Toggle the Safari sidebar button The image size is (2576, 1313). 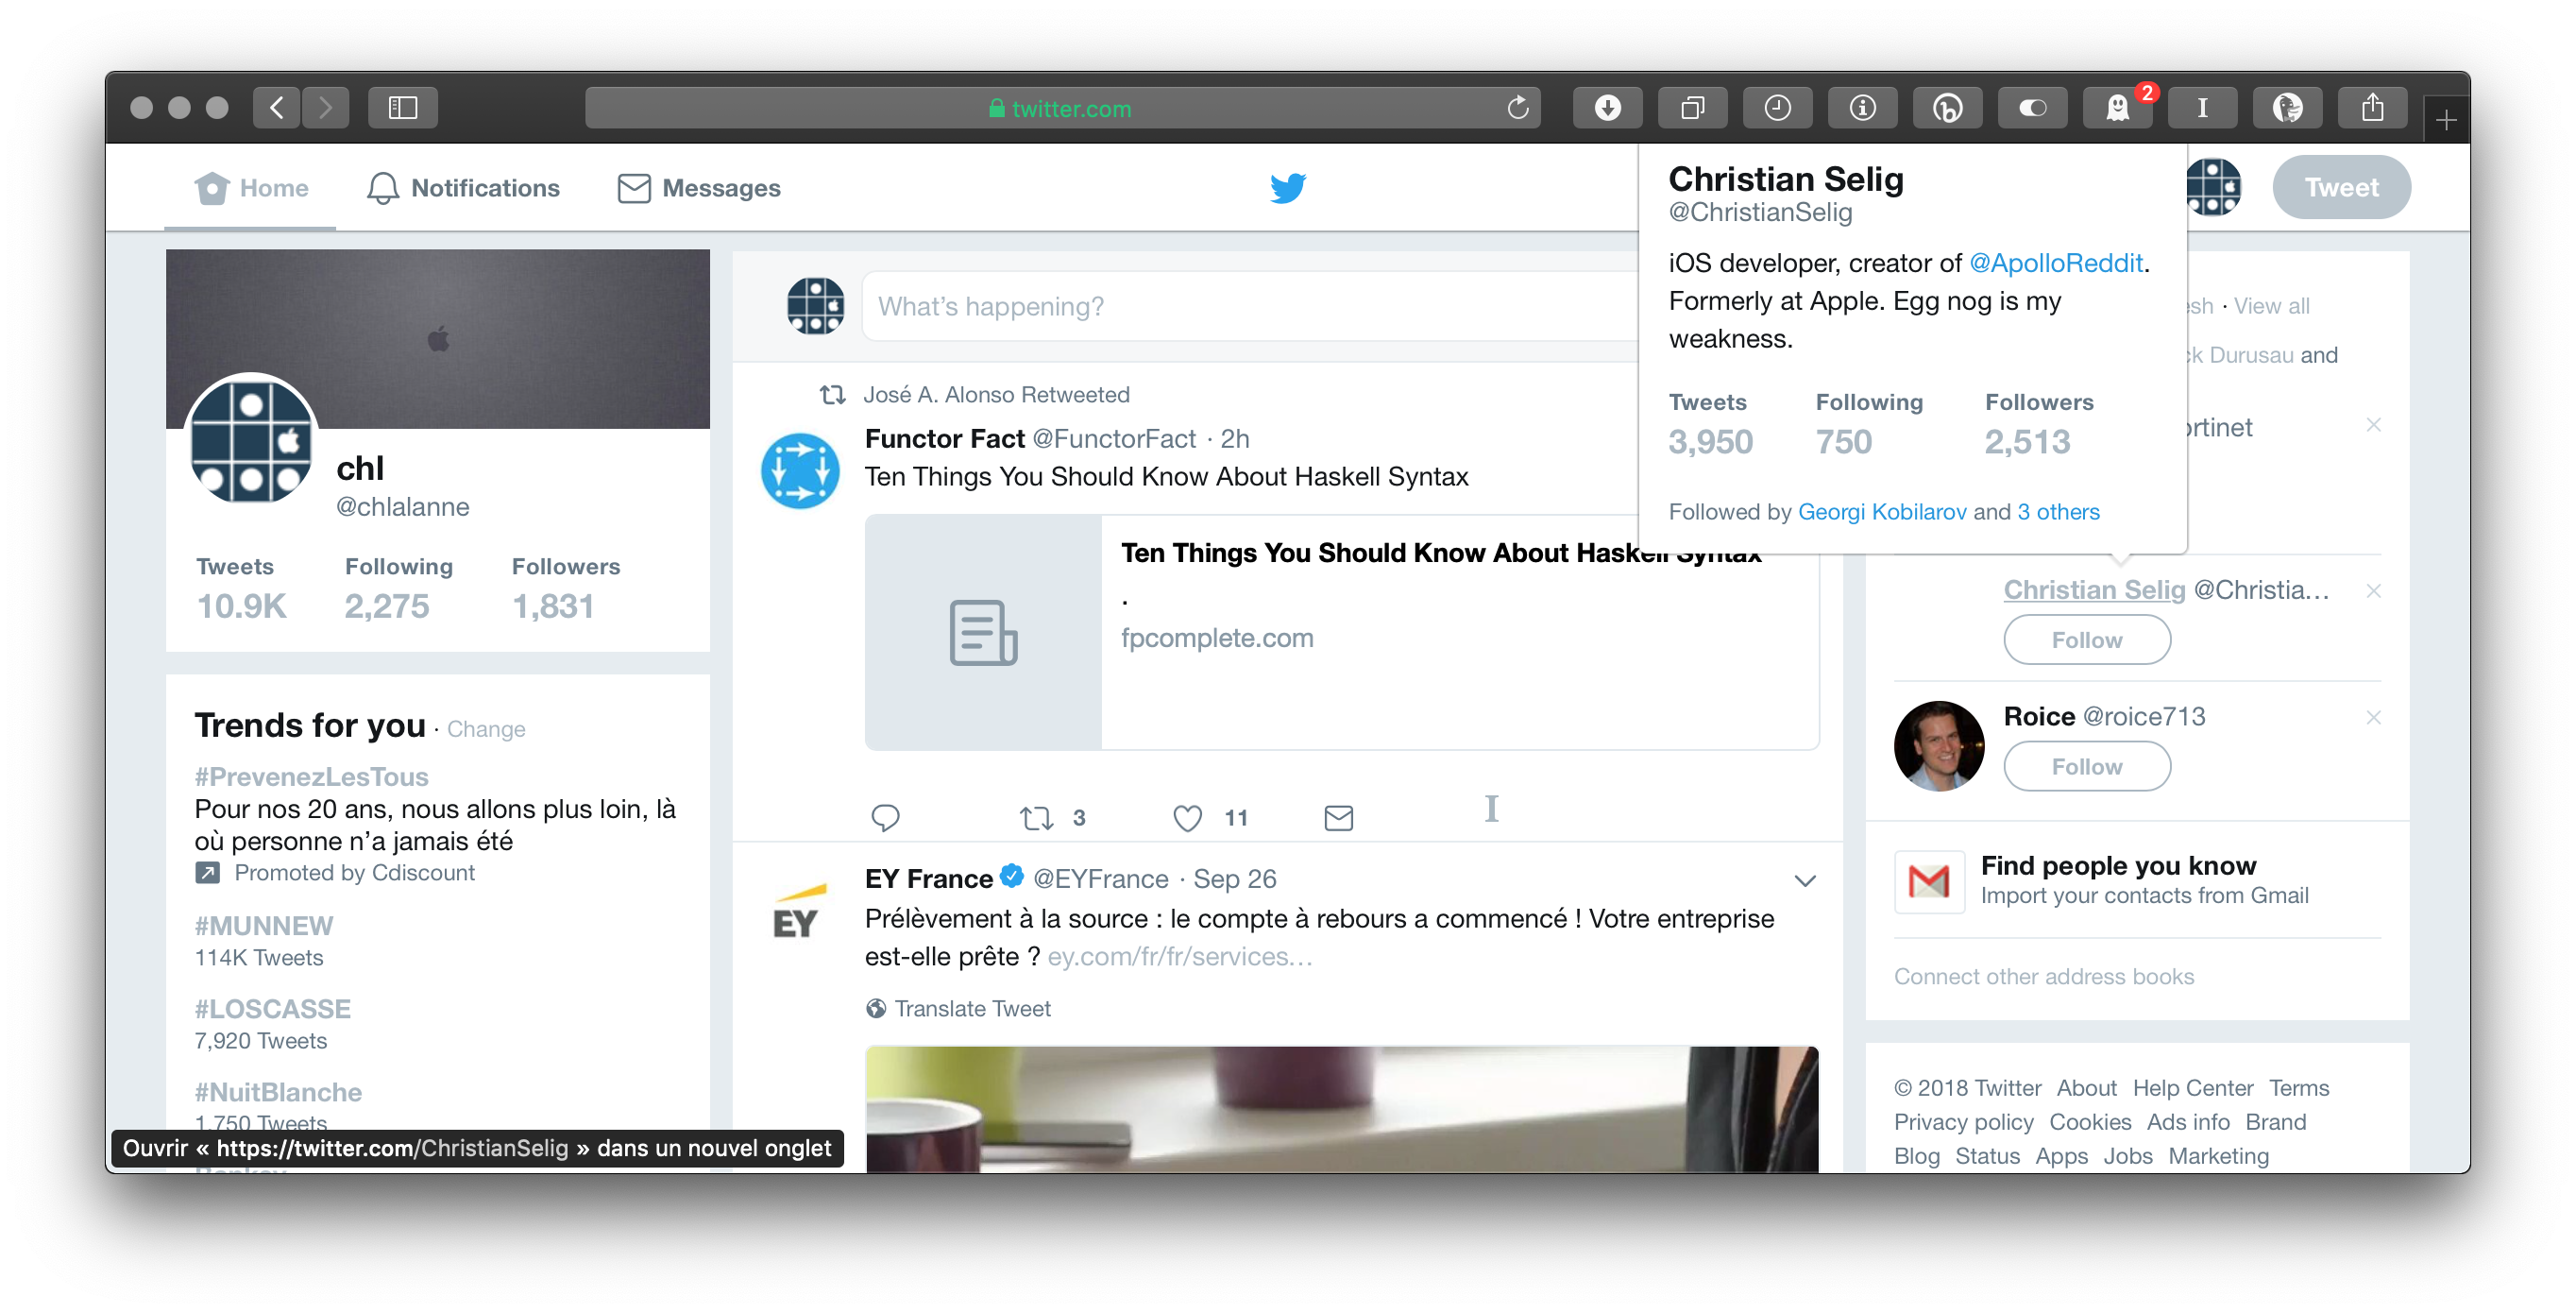pos(402,108)
